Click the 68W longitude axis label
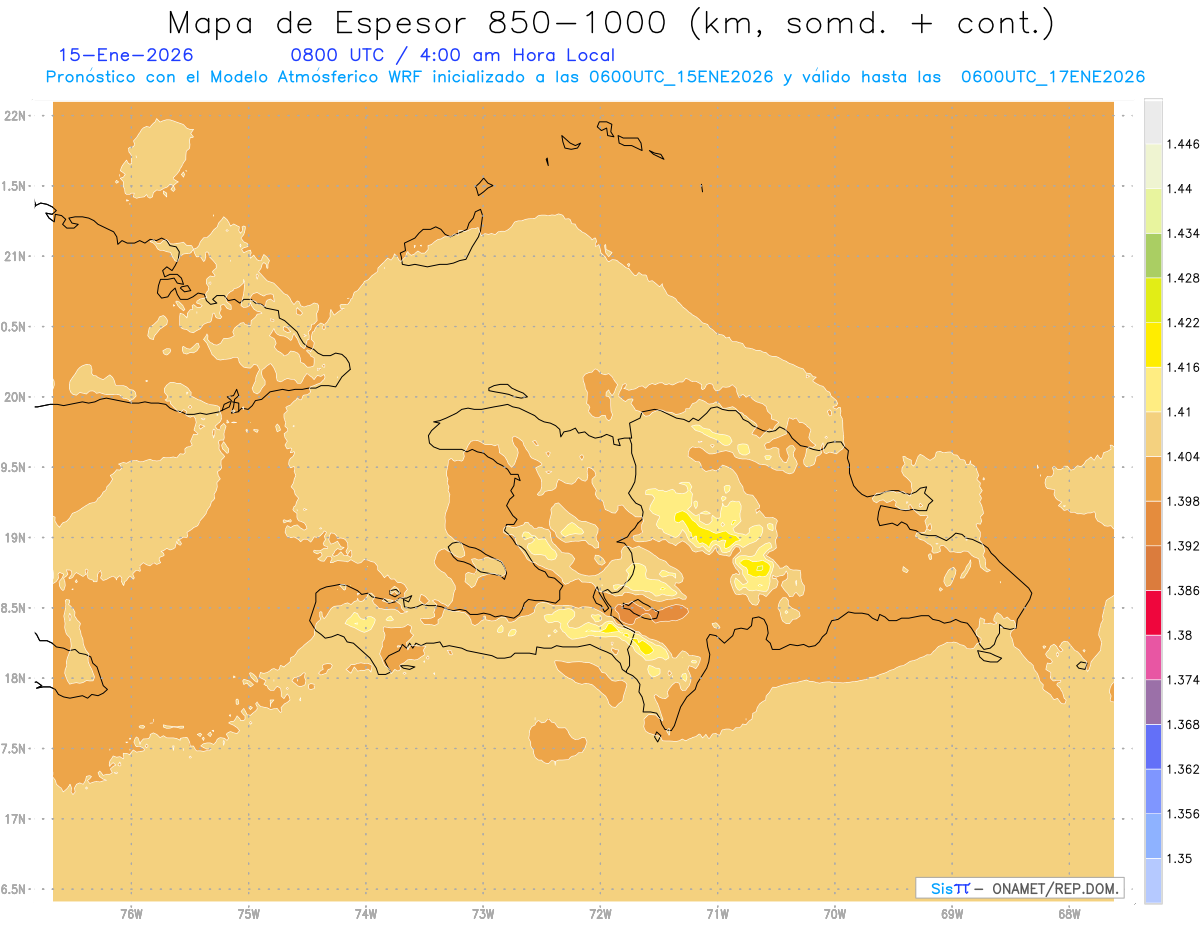Image resolution: width=1200 pixels, height=927 pixels. 1069,914
